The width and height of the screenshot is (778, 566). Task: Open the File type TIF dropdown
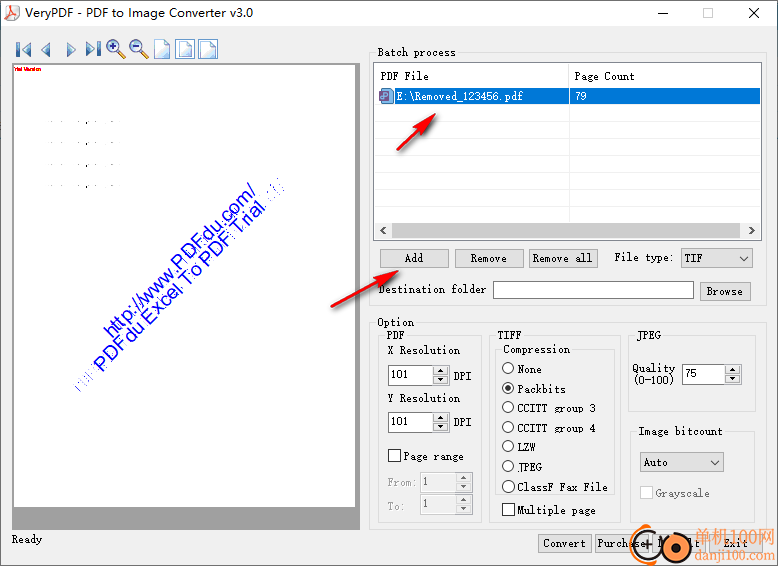click(x=716, y=258)
